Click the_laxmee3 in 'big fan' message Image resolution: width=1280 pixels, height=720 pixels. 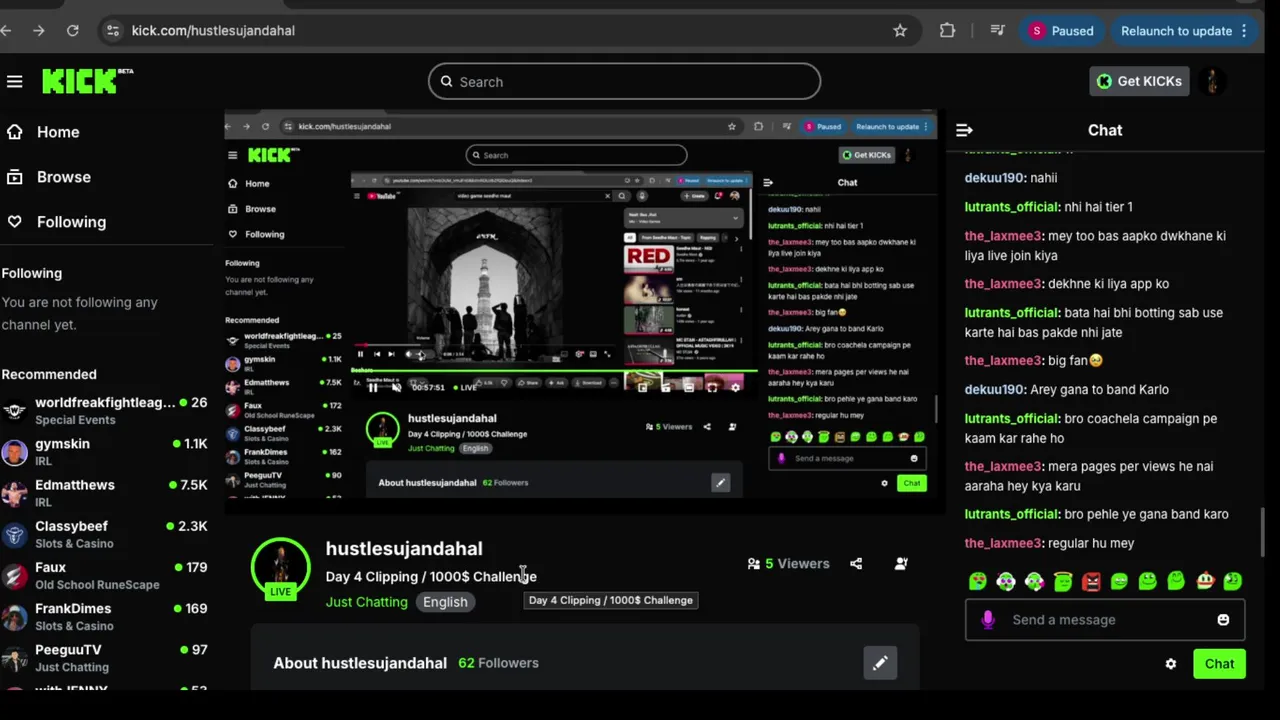pos(1002,361)
